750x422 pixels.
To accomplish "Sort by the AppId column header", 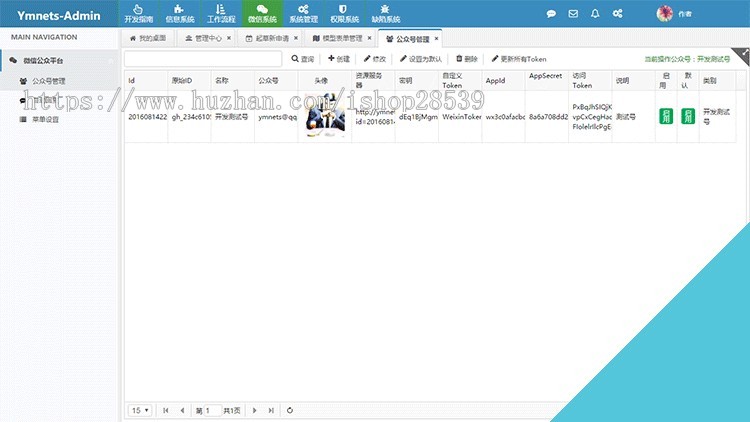I will point(503,80).
